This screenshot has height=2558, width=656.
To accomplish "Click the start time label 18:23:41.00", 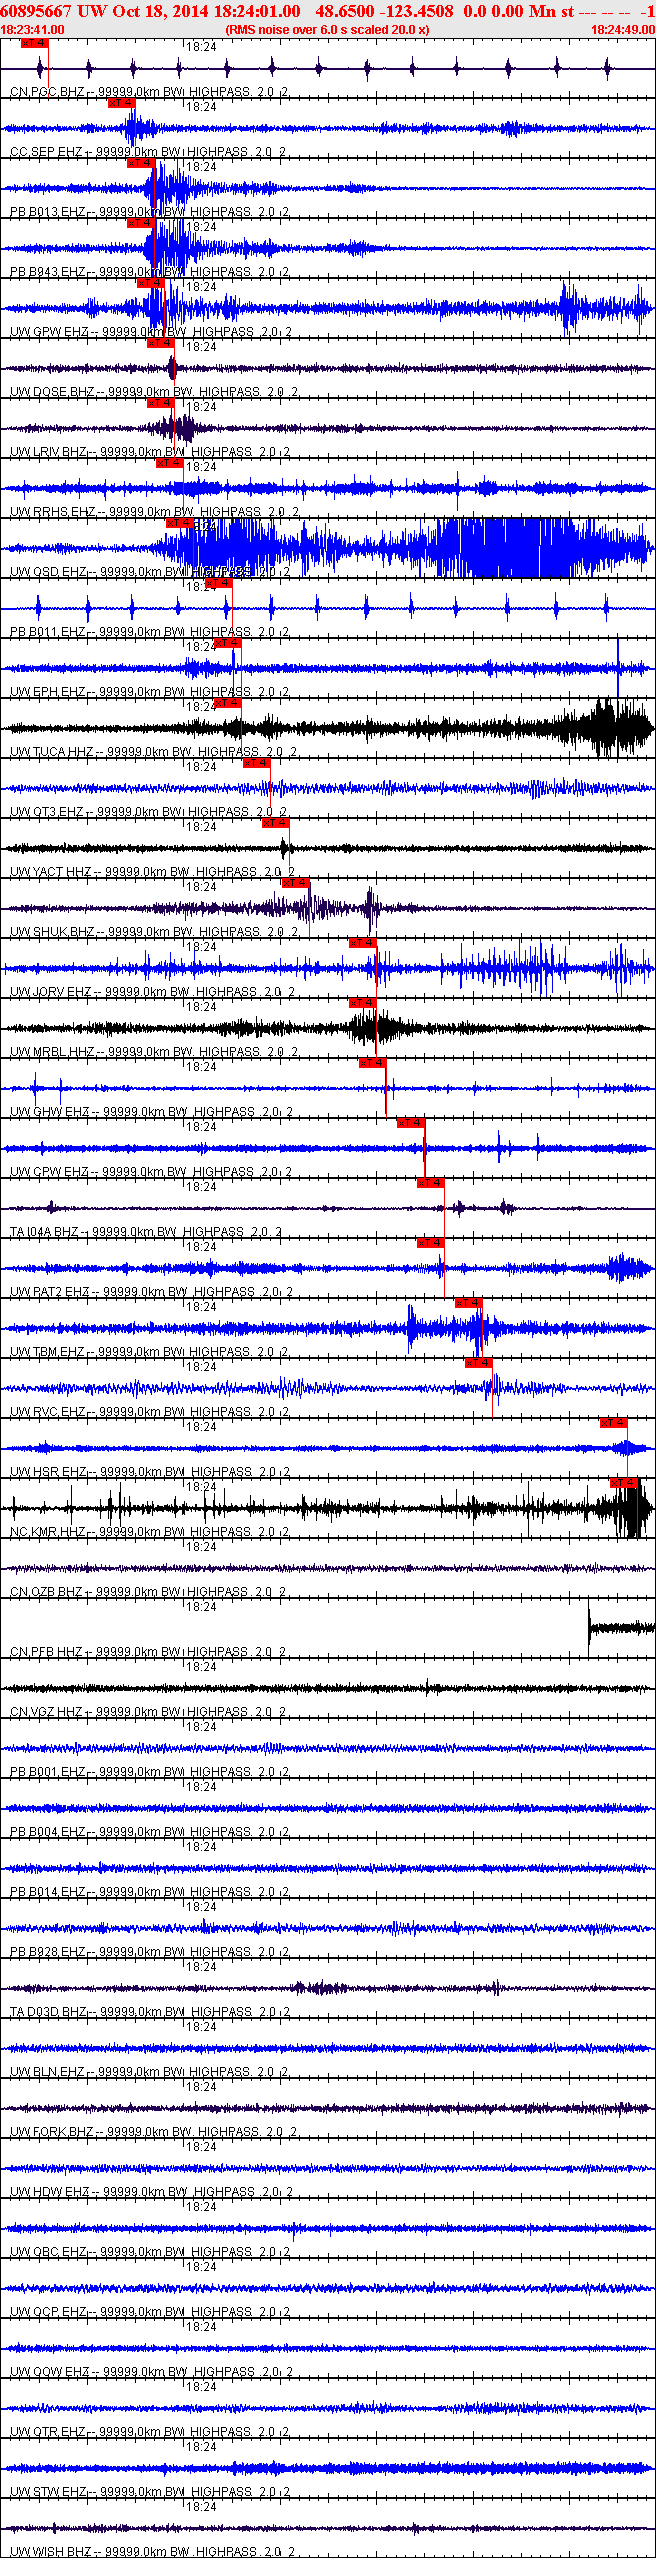I will tap(33, 30).
